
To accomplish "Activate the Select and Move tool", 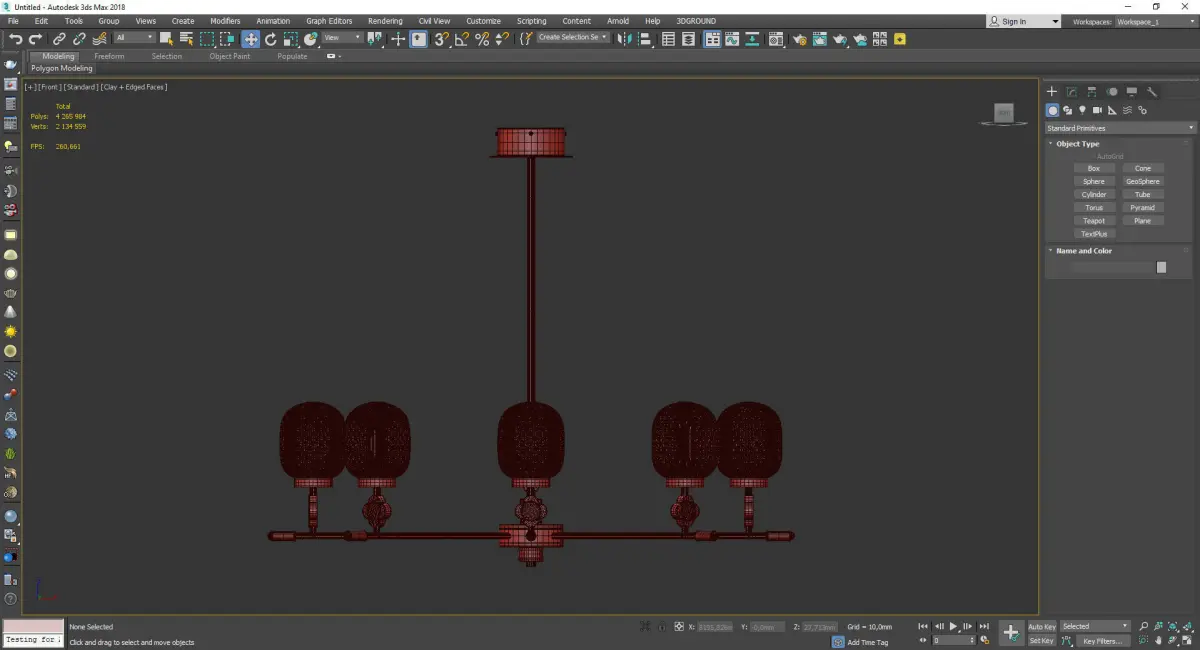I will point(250,39).
